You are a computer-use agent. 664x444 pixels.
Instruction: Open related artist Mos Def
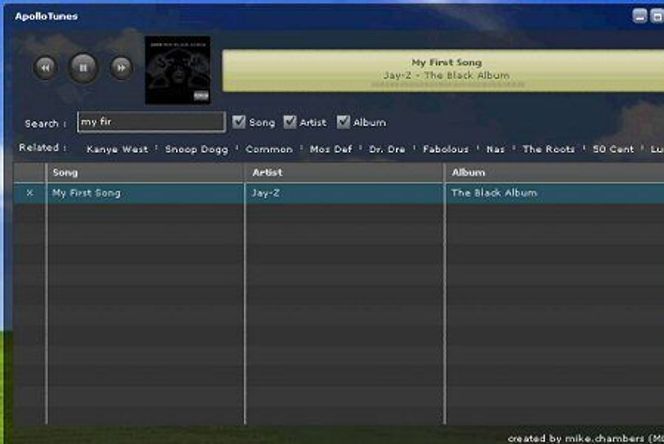point(331,149)
